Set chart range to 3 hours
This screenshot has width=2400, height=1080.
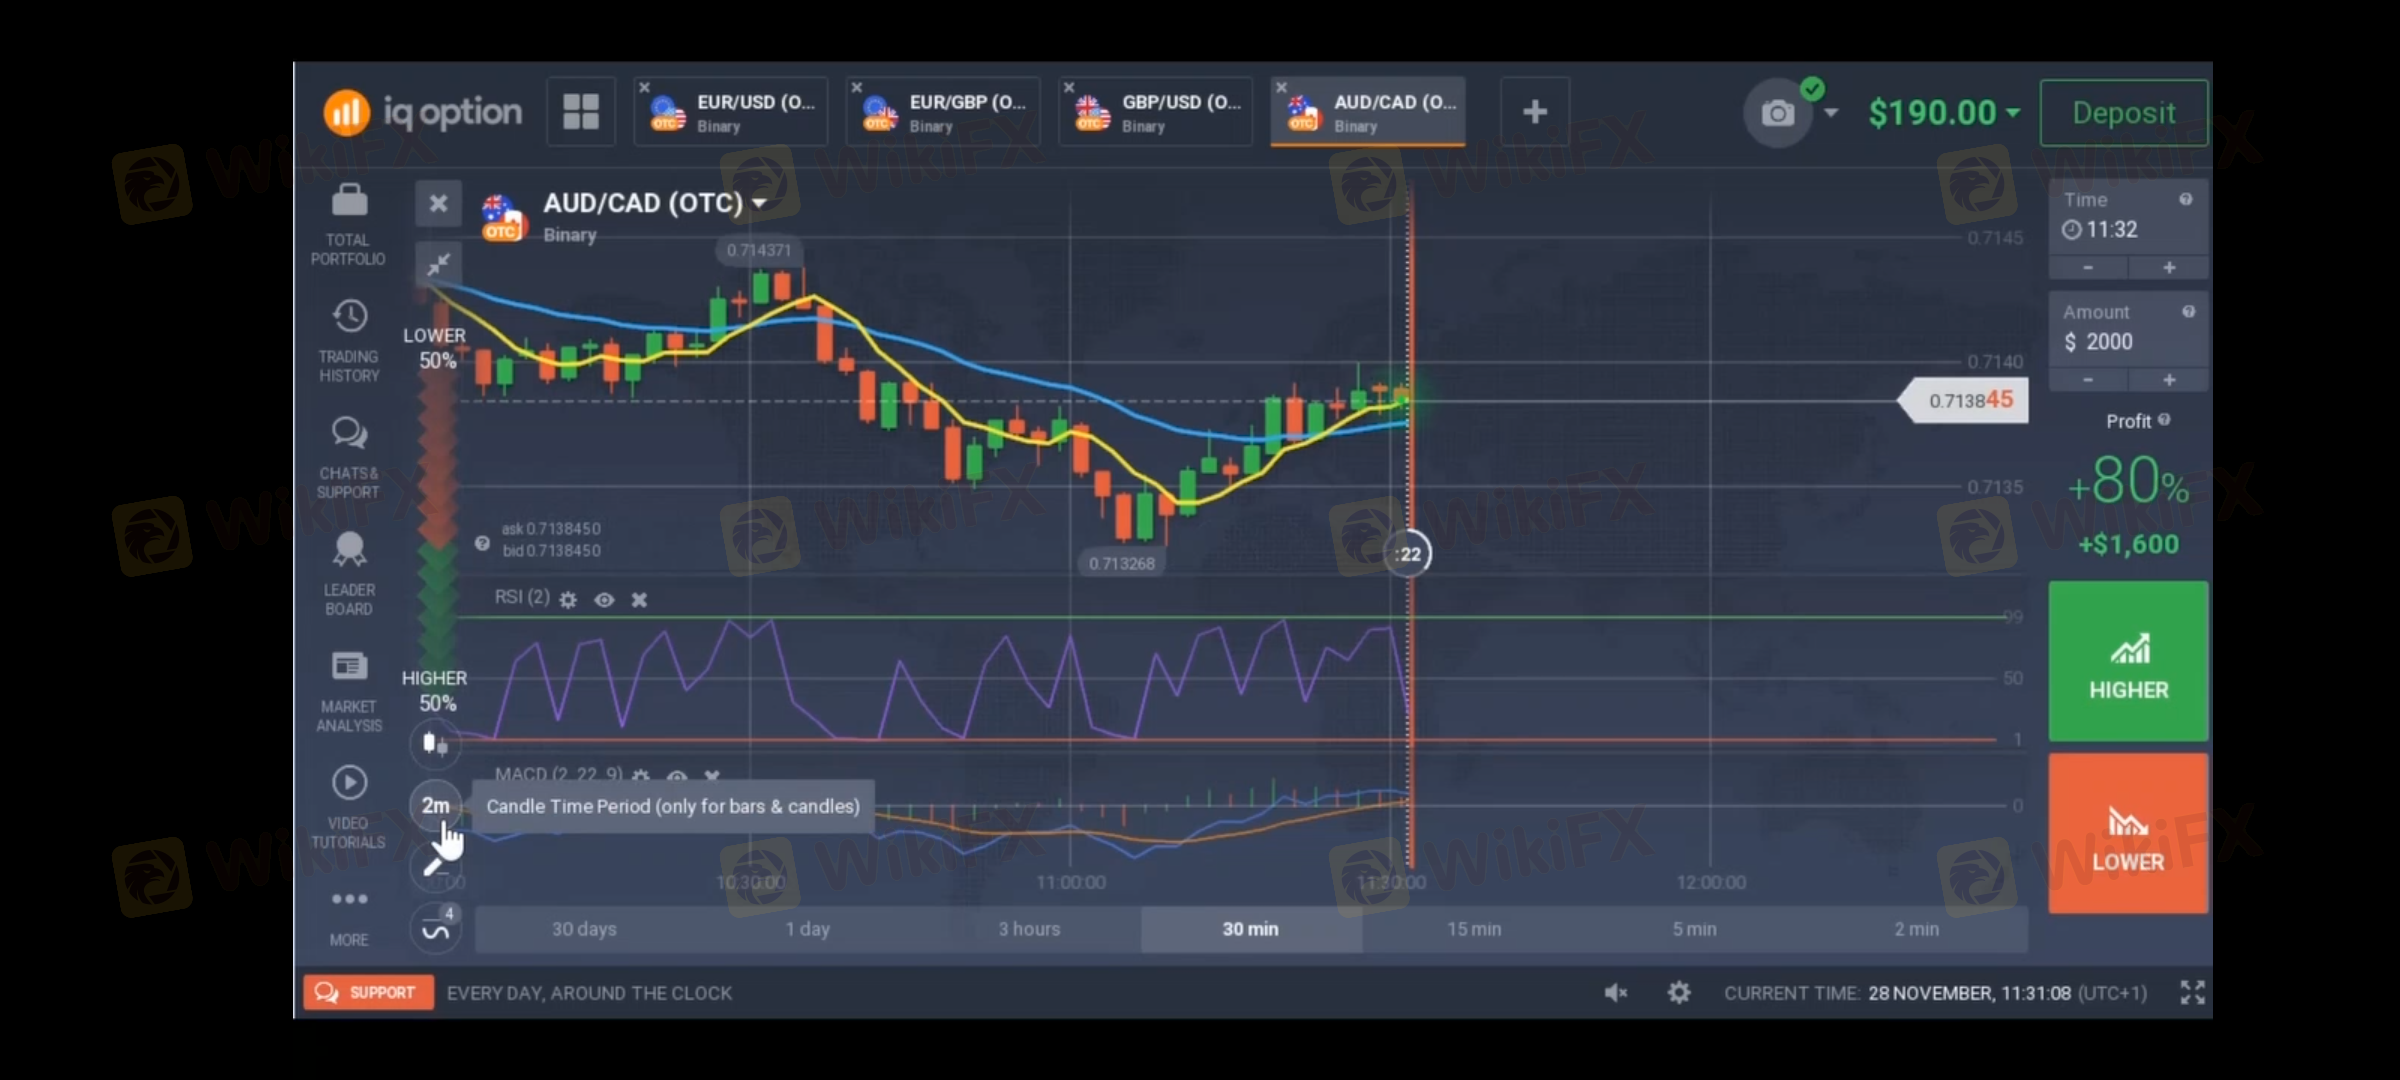pyautogui.click(x=1029, y=929)
